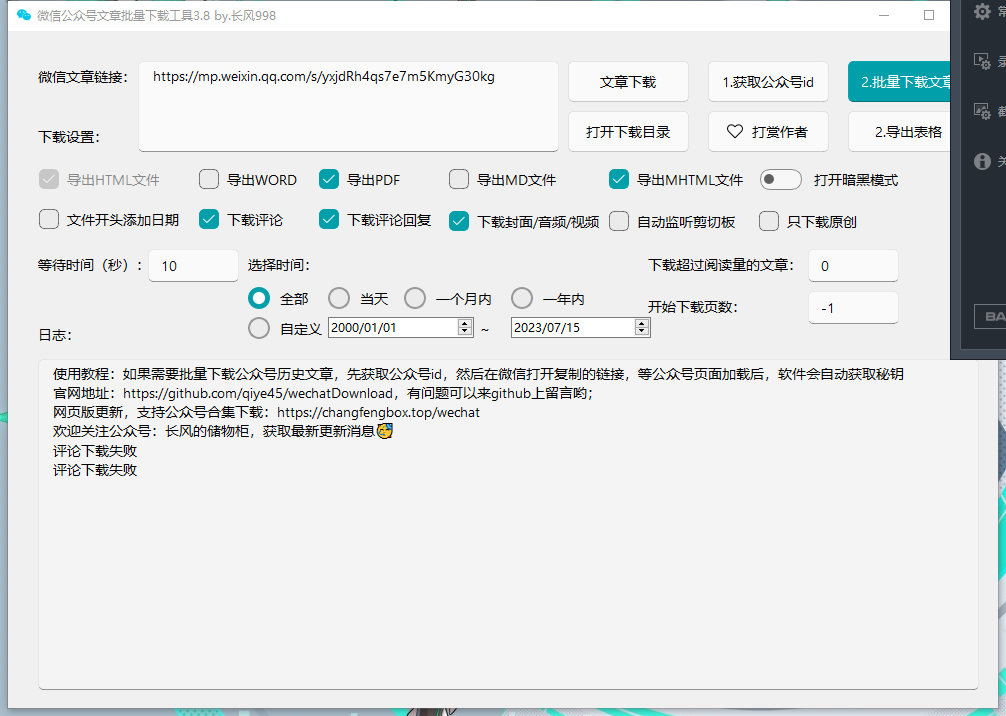Enable the 导出WORD checkbox
This screenshot has width=1006, height=716.
[x=209, y=179]
